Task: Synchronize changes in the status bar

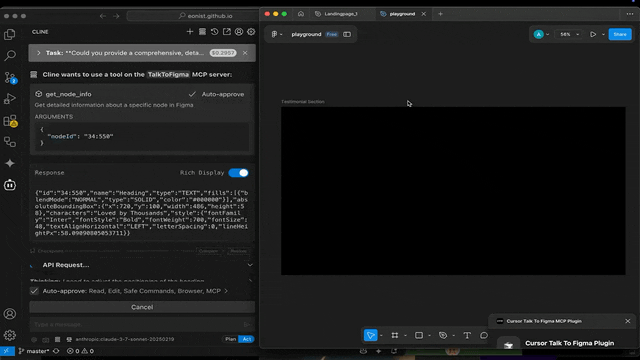Action: 56,351
